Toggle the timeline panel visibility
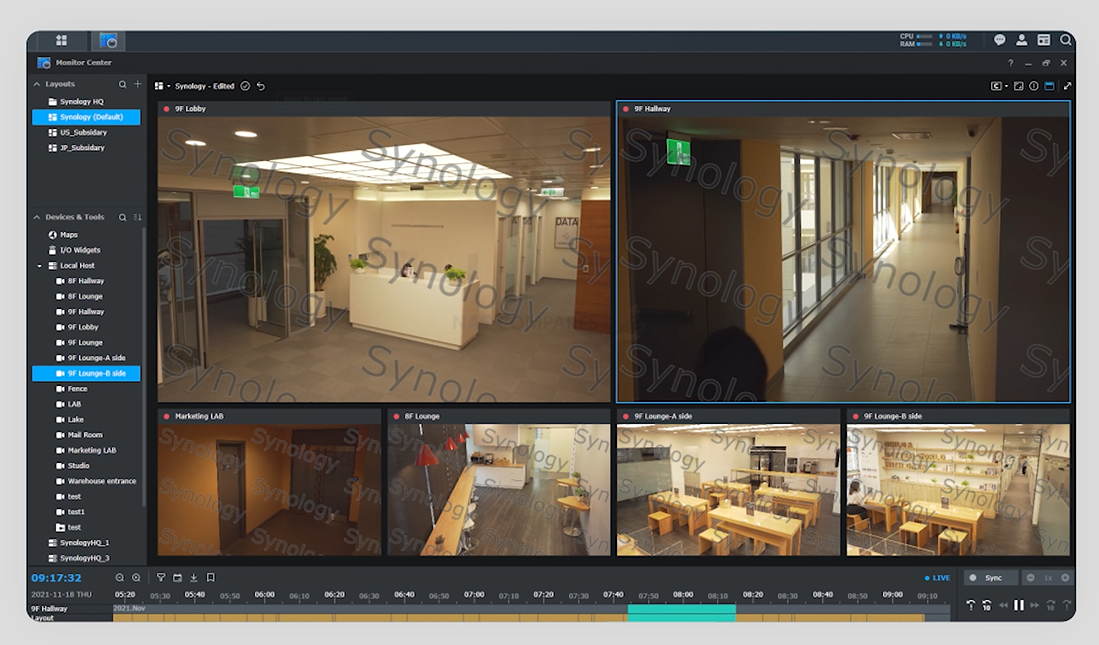The image size is (1099, 645). [x=1049, y=86]
